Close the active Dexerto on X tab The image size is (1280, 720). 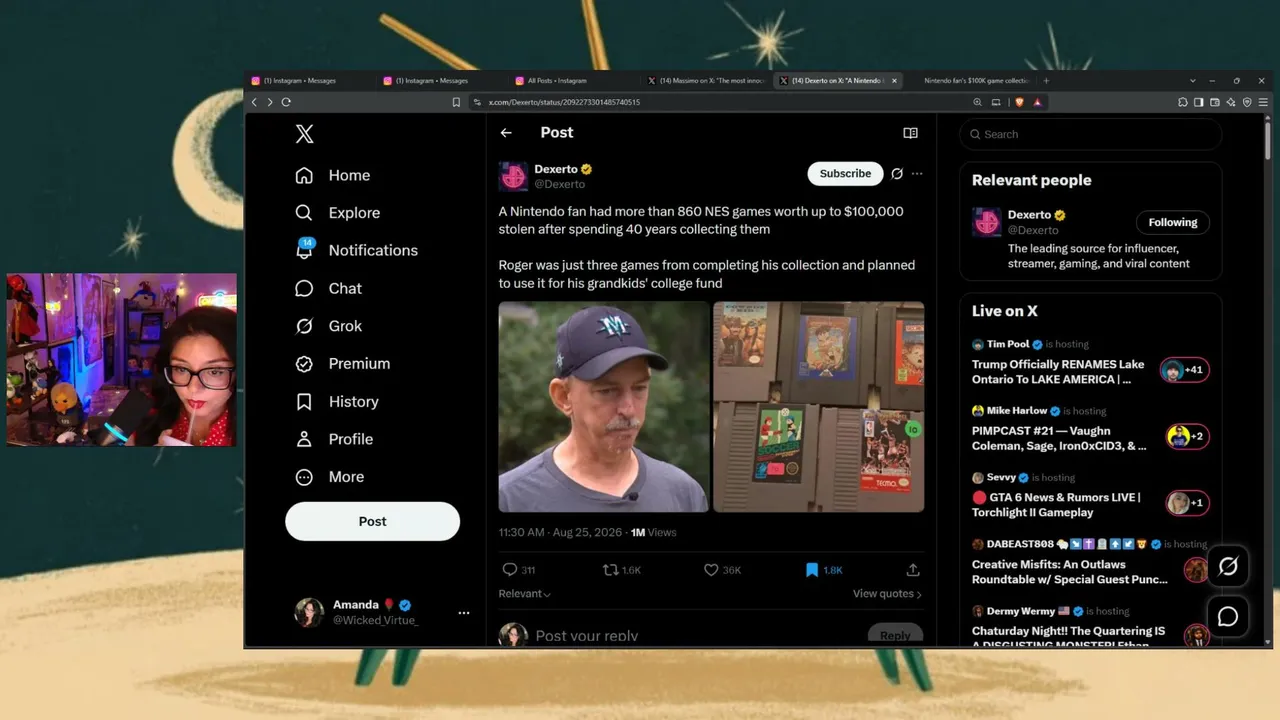click(894, 81)
